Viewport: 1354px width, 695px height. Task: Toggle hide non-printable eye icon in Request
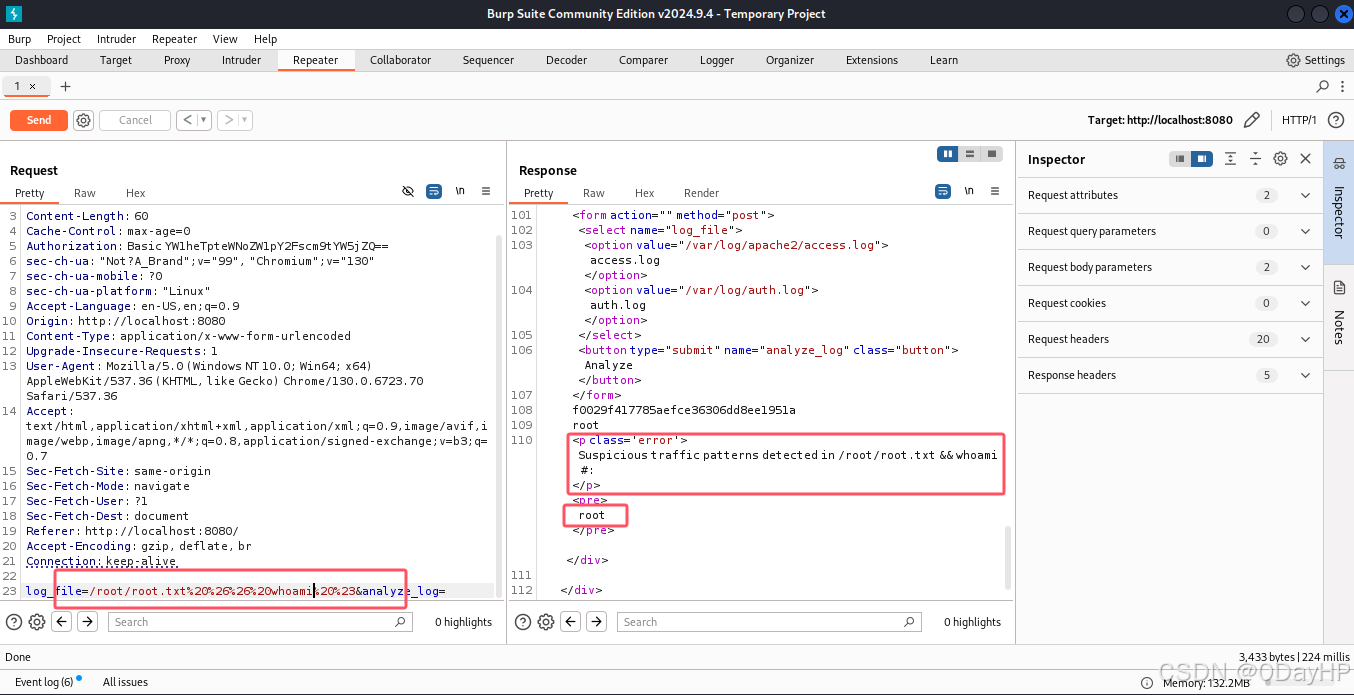click(x=408, y=191)
